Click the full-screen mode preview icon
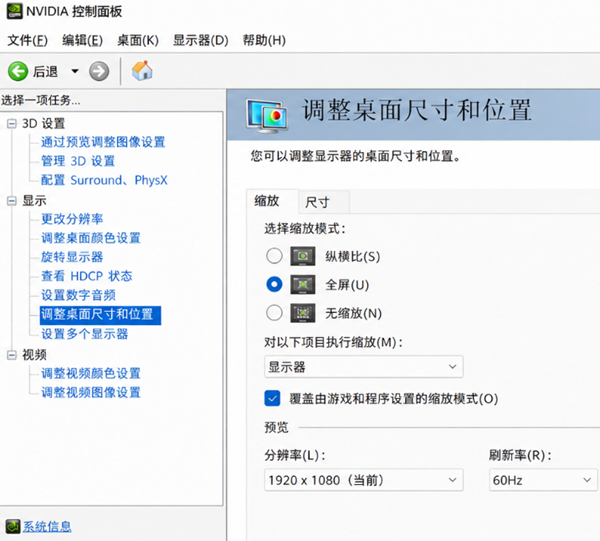The height and width of the screenshot is (541, 600). tap(303, 285)
